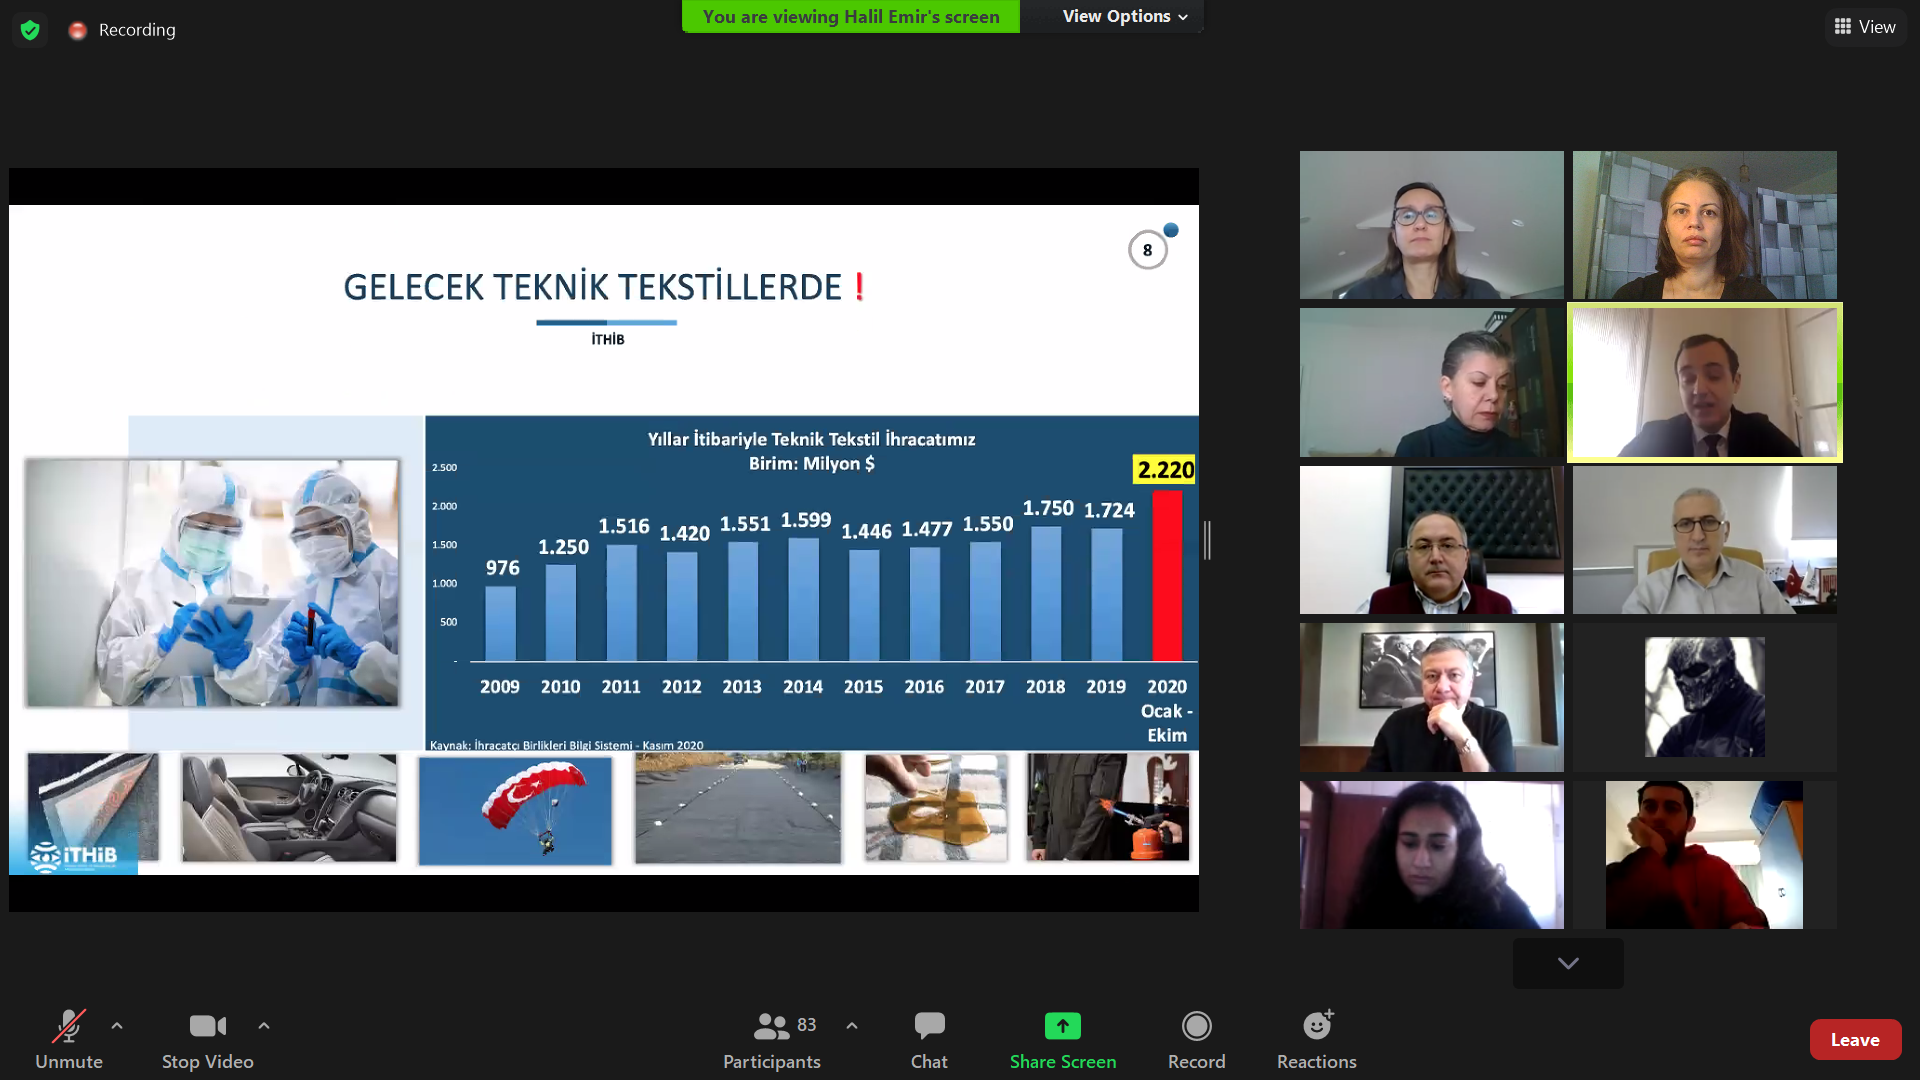Click the divider handle beside shared screen
Image resolution: width=1920 pixels, height=1080 pixels.
tap(1208, 540)
